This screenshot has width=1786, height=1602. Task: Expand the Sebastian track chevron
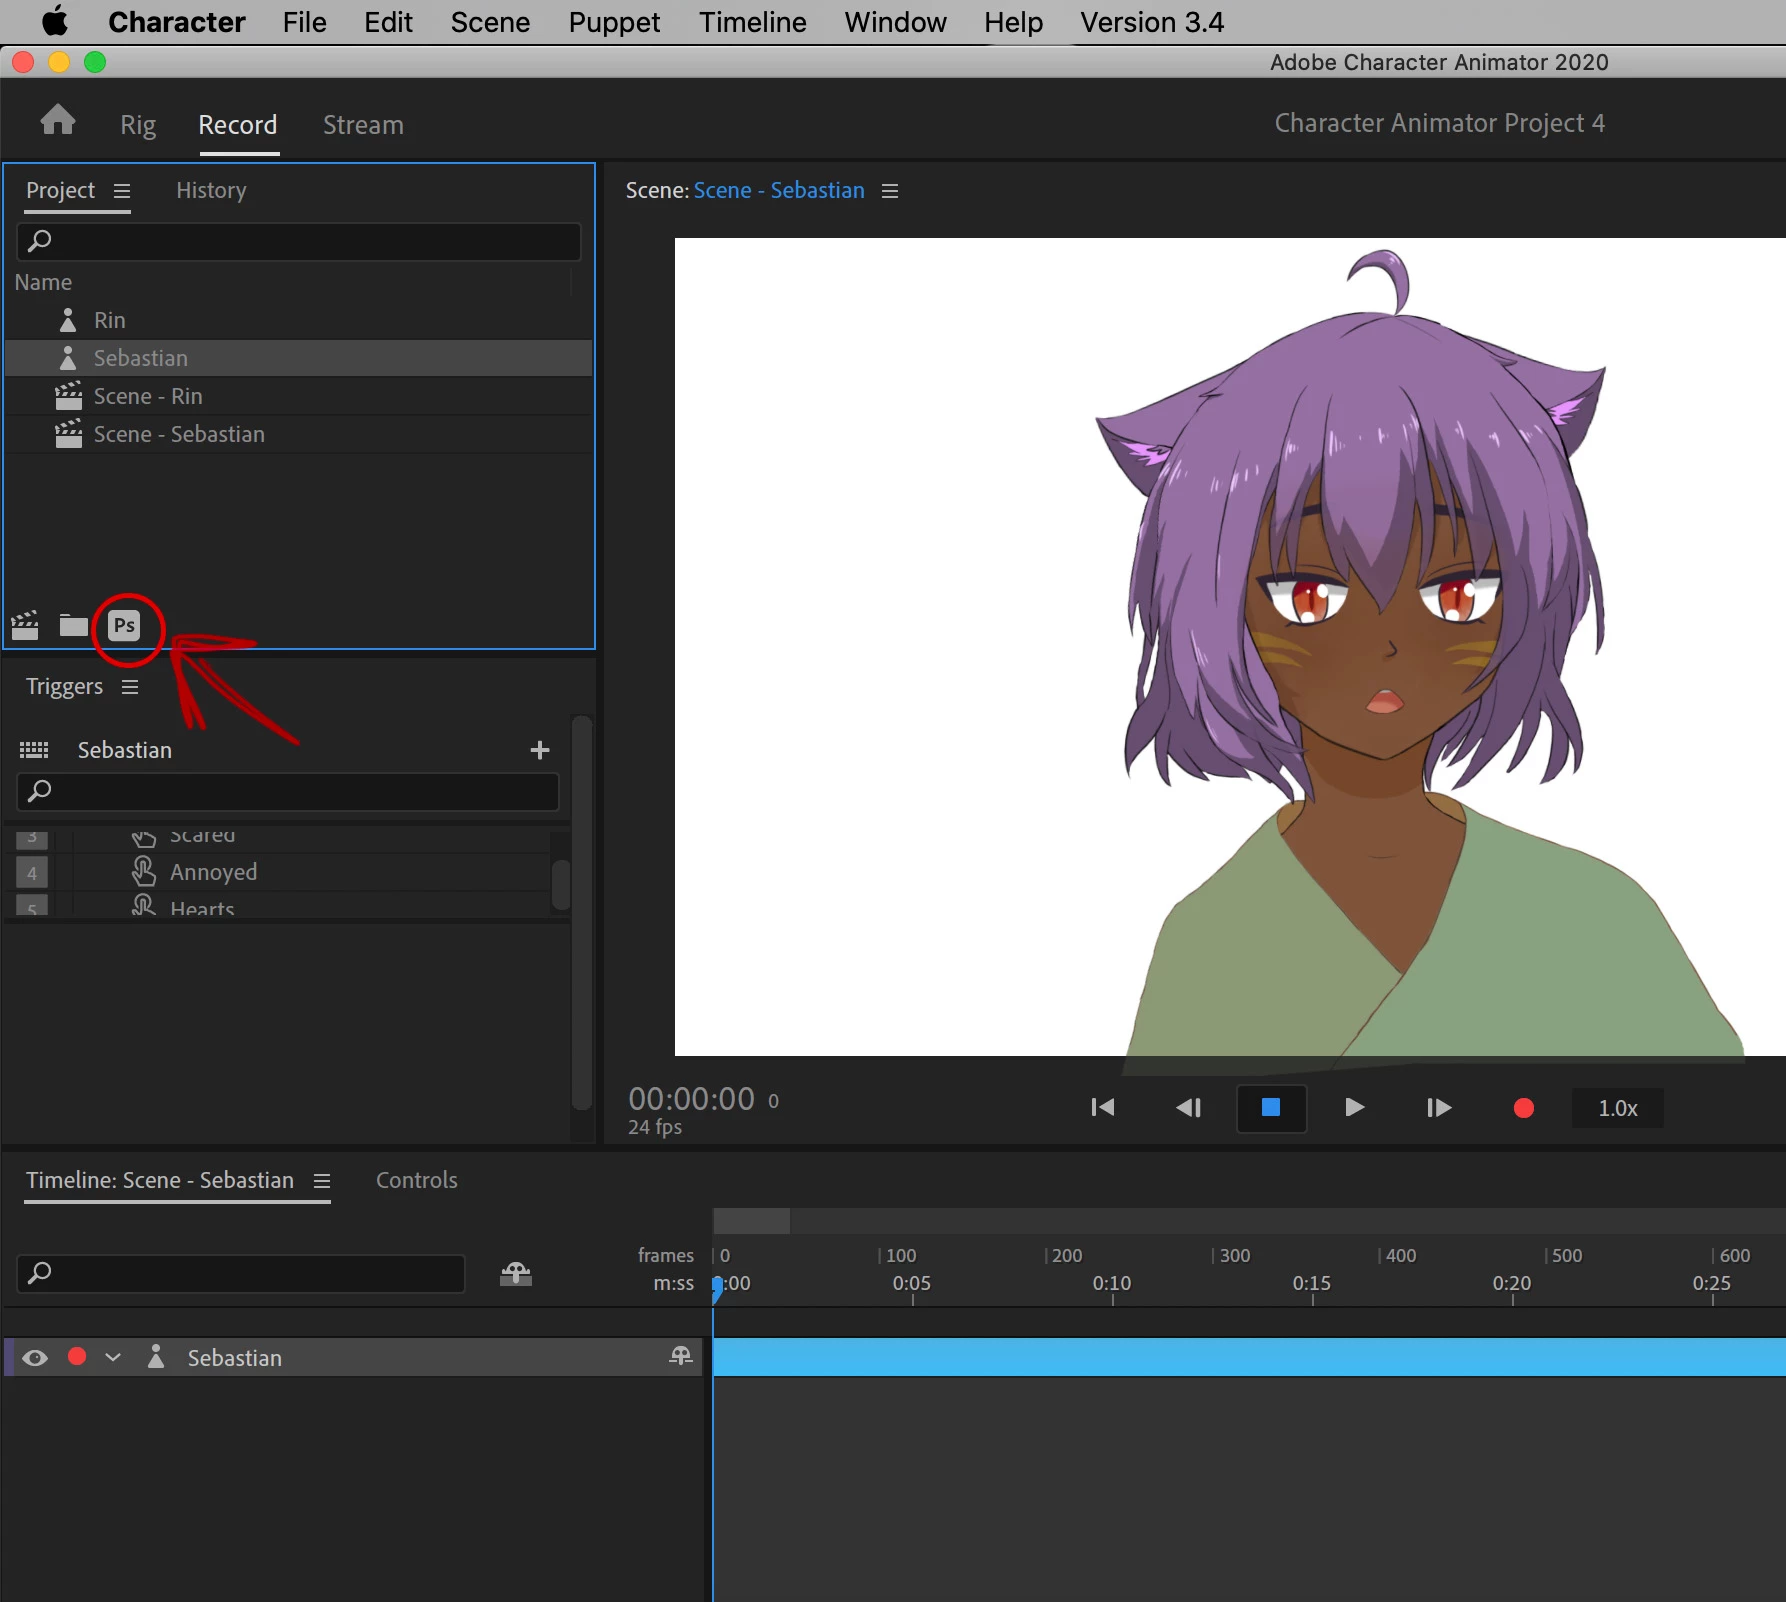pyautogui.click(x=113, y=1357)
